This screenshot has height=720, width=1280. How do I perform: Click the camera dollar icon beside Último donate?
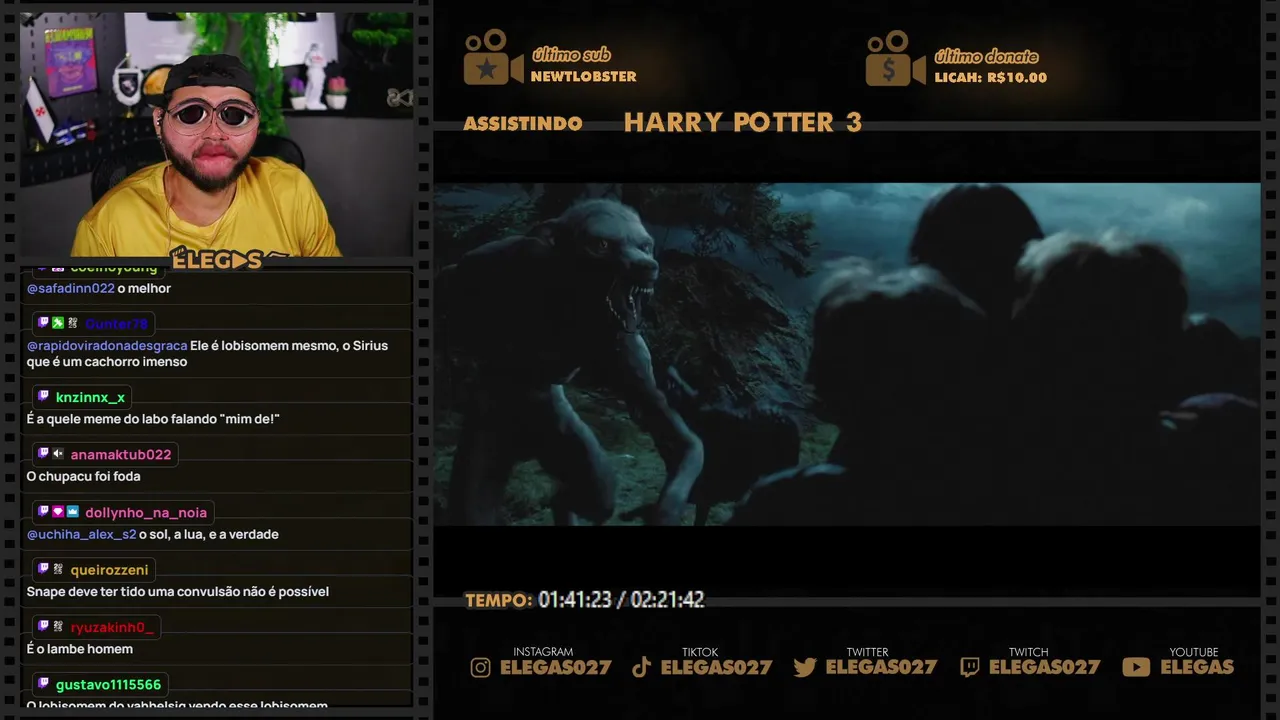[895, 58]
